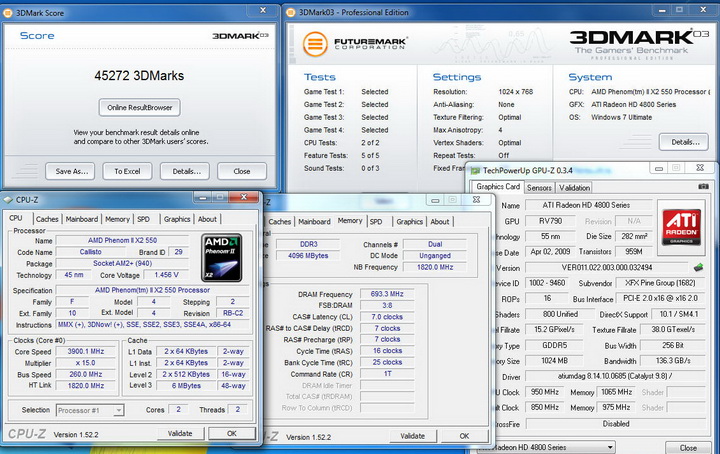Select the Graphics Card tab in GPU-Z
The image size is (720, 454).
(498, 186)
